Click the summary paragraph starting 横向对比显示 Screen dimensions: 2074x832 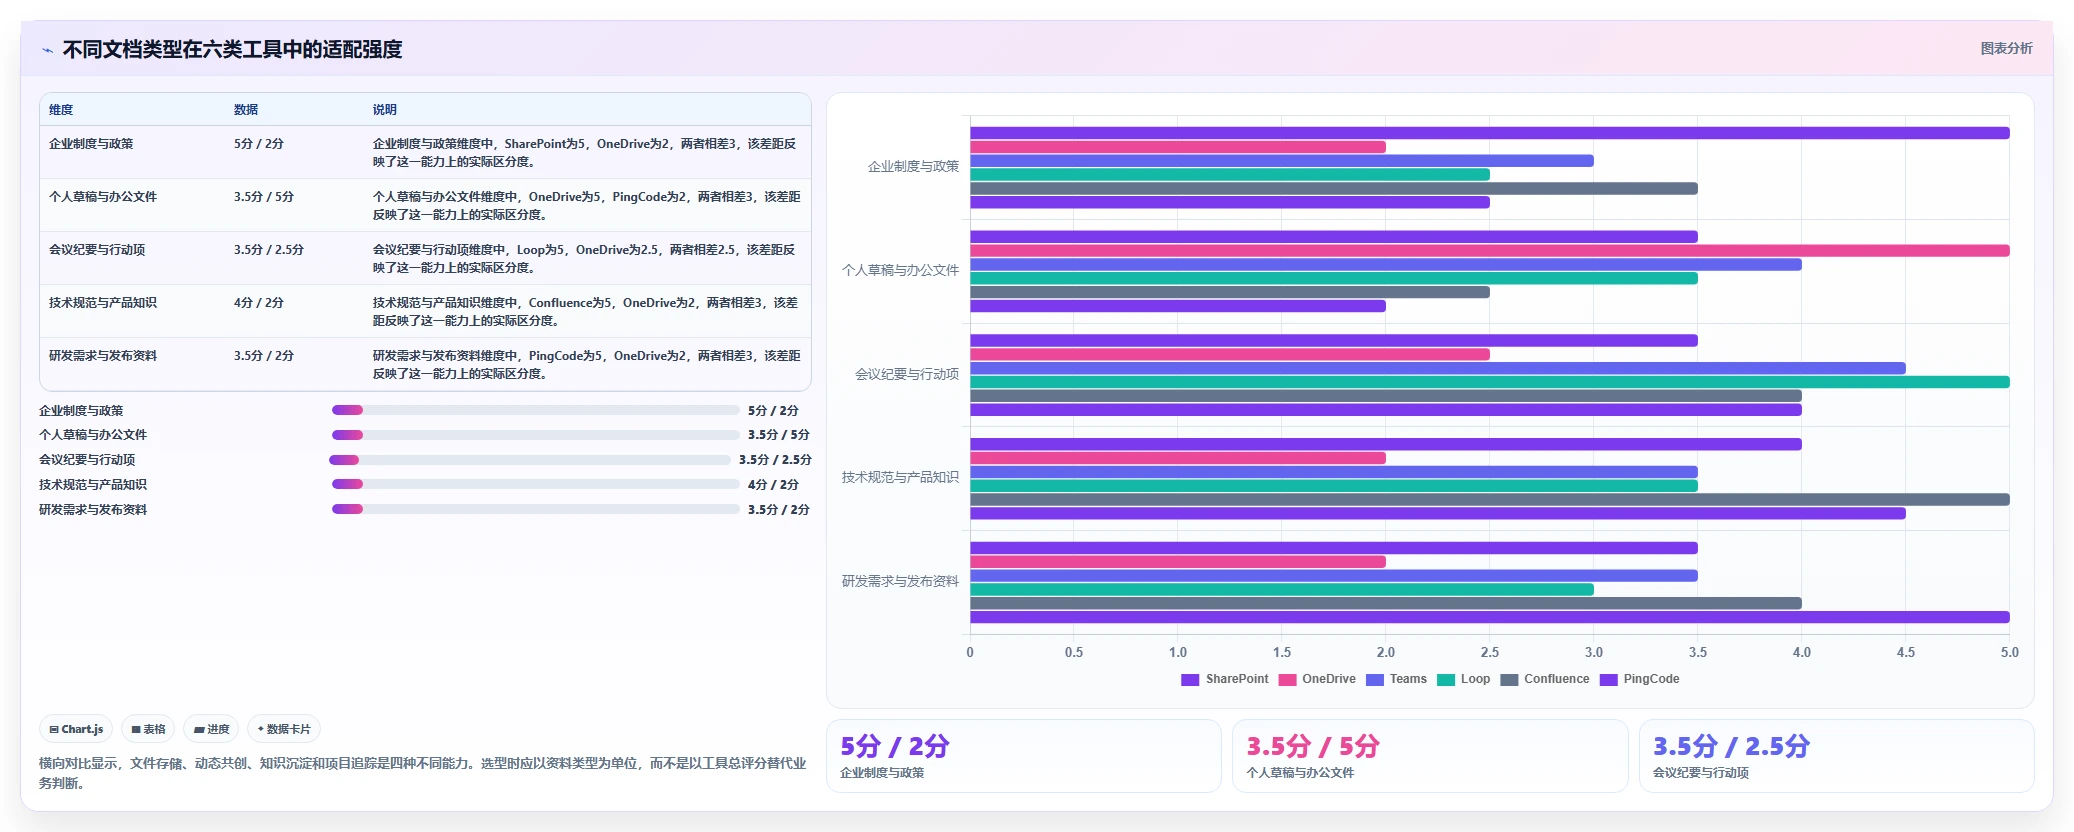(422, 773)
